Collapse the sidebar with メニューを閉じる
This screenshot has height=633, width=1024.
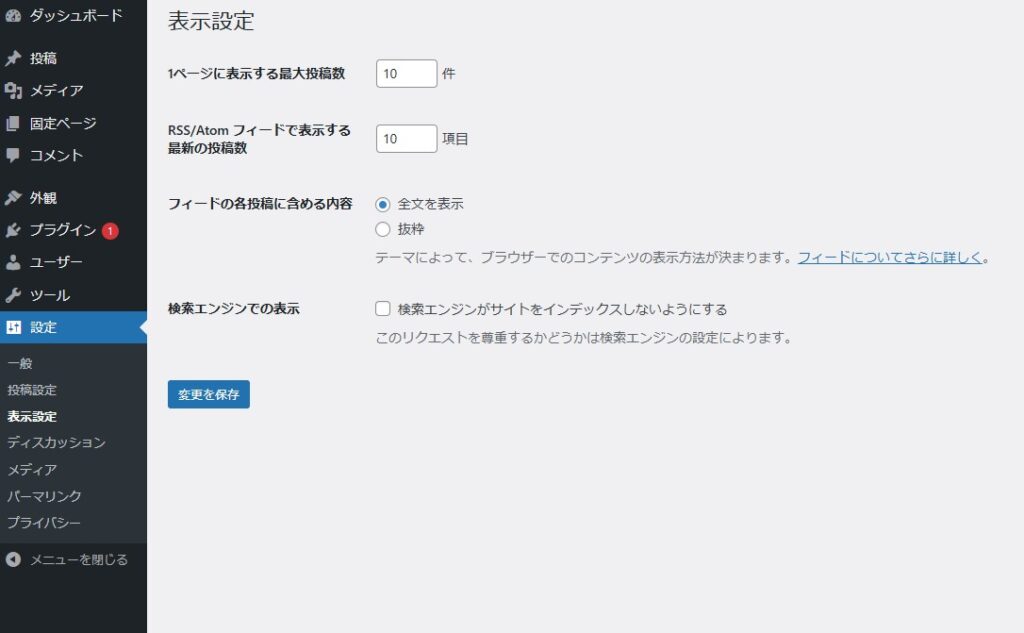click(x=68, y=560)
